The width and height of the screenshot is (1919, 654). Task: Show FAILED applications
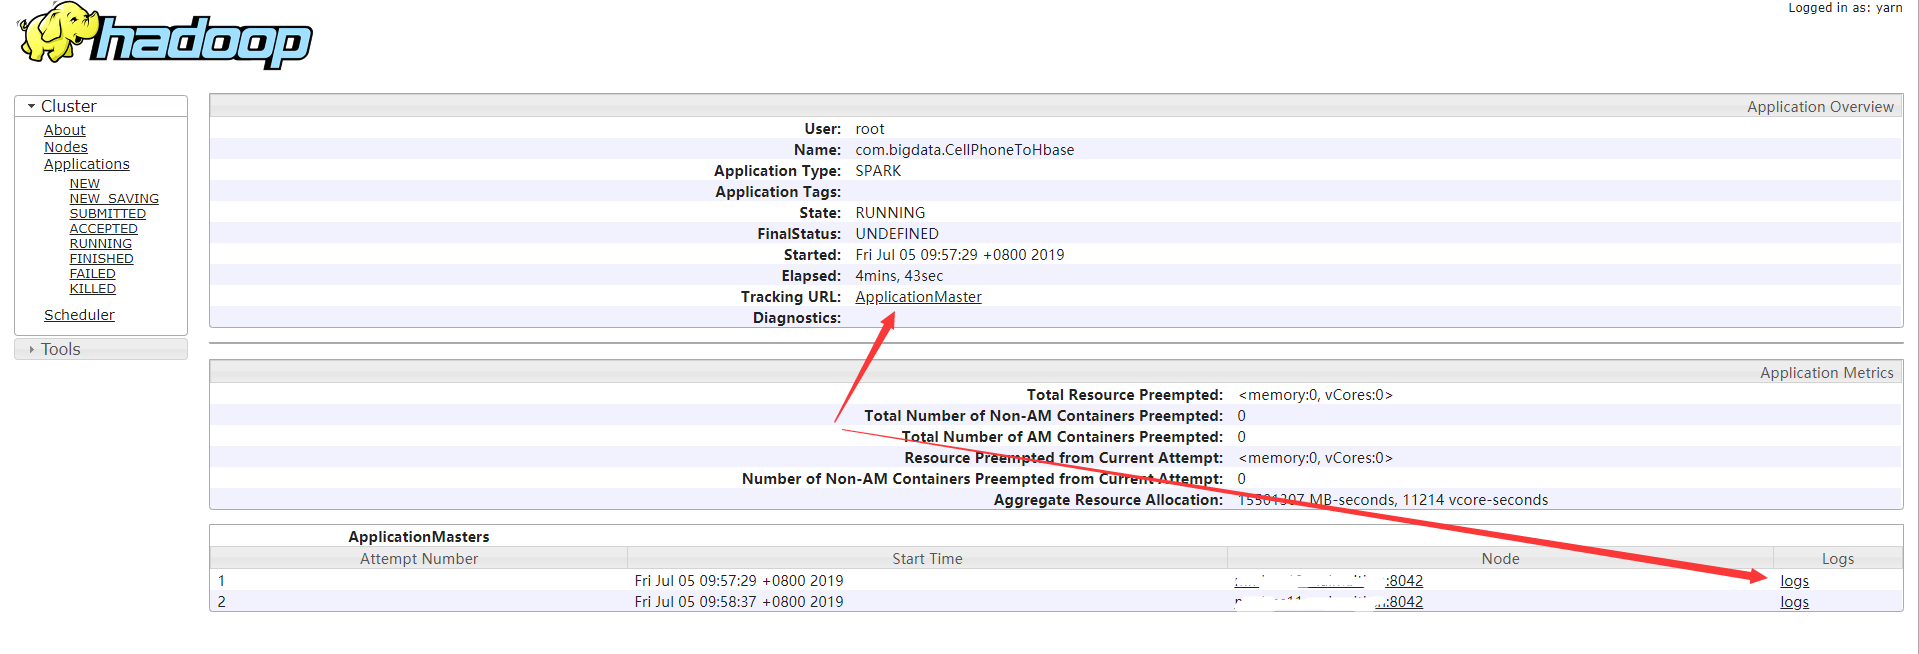click(x=93, y=274)
